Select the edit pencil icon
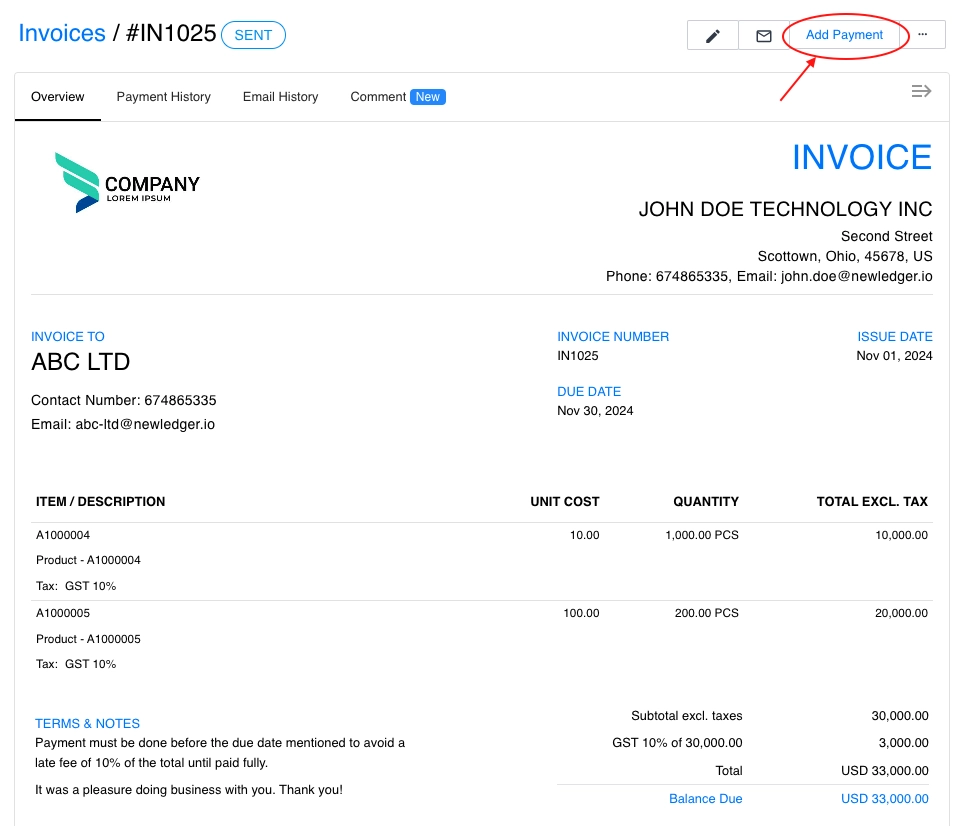The height and width of the screenshot is (826, 964). (712, 34)
